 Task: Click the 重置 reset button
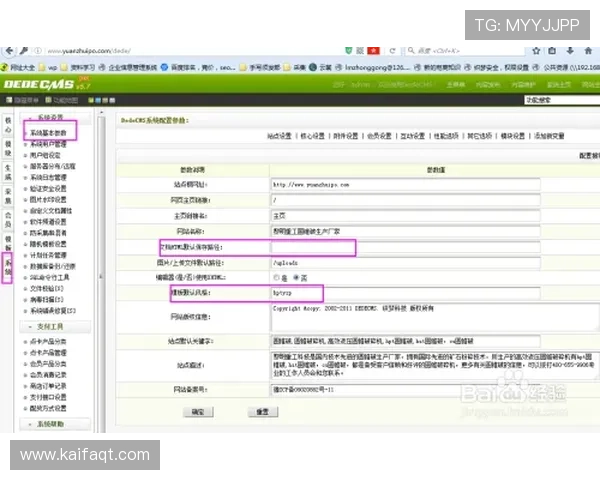(x=262, y=412)
